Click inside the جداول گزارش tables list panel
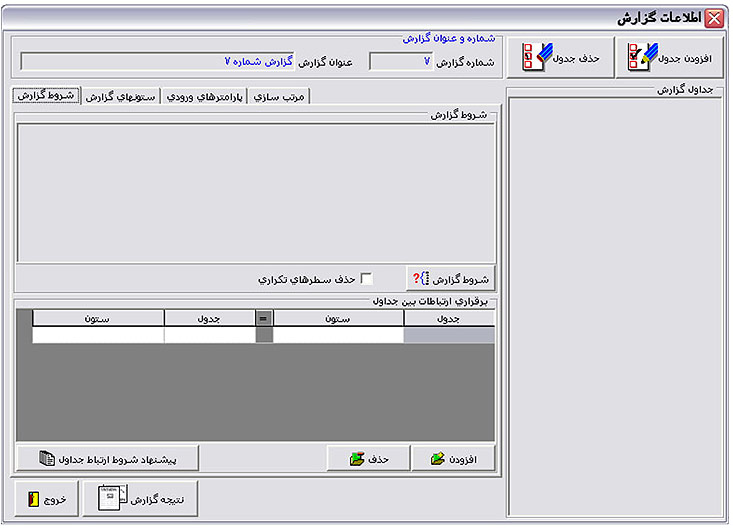Image resolution: width=733 pixels, height=528 pixels. (615, 307)
